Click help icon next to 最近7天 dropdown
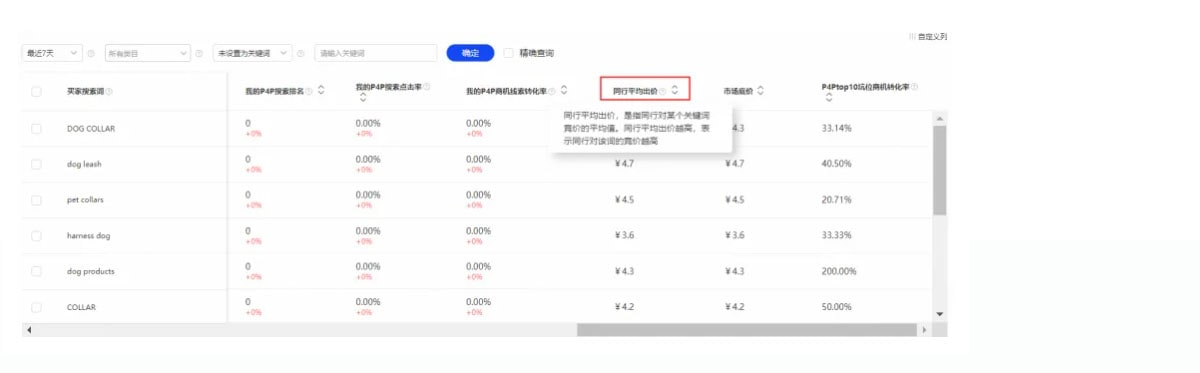Viewport: 1200px width, 373px height. [91, 53]
